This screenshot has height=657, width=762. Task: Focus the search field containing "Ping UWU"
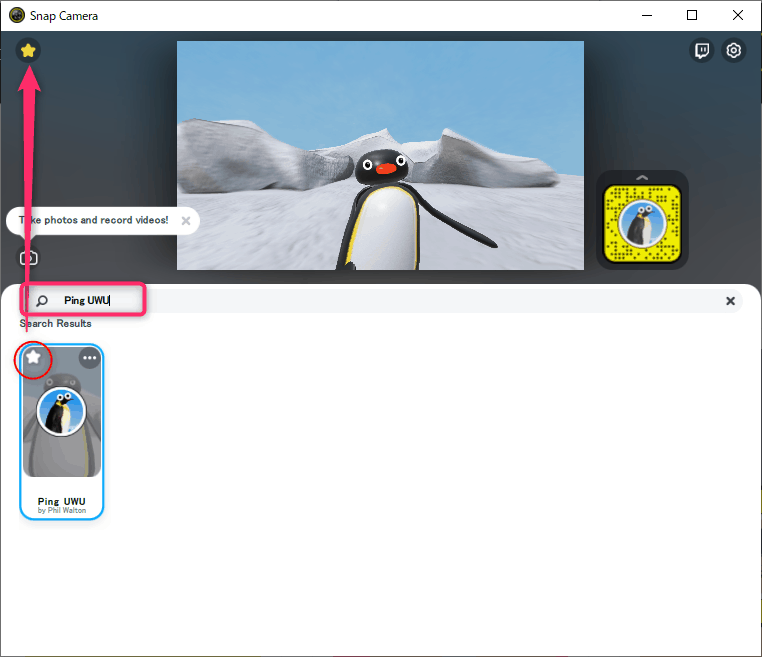point(380,300)
